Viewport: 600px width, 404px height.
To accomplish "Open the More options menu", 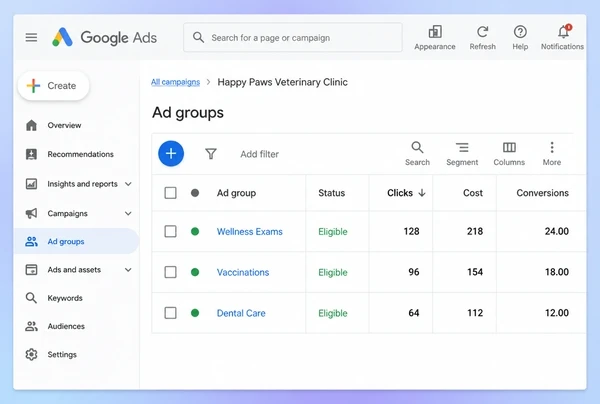I will tap(552, 154).
